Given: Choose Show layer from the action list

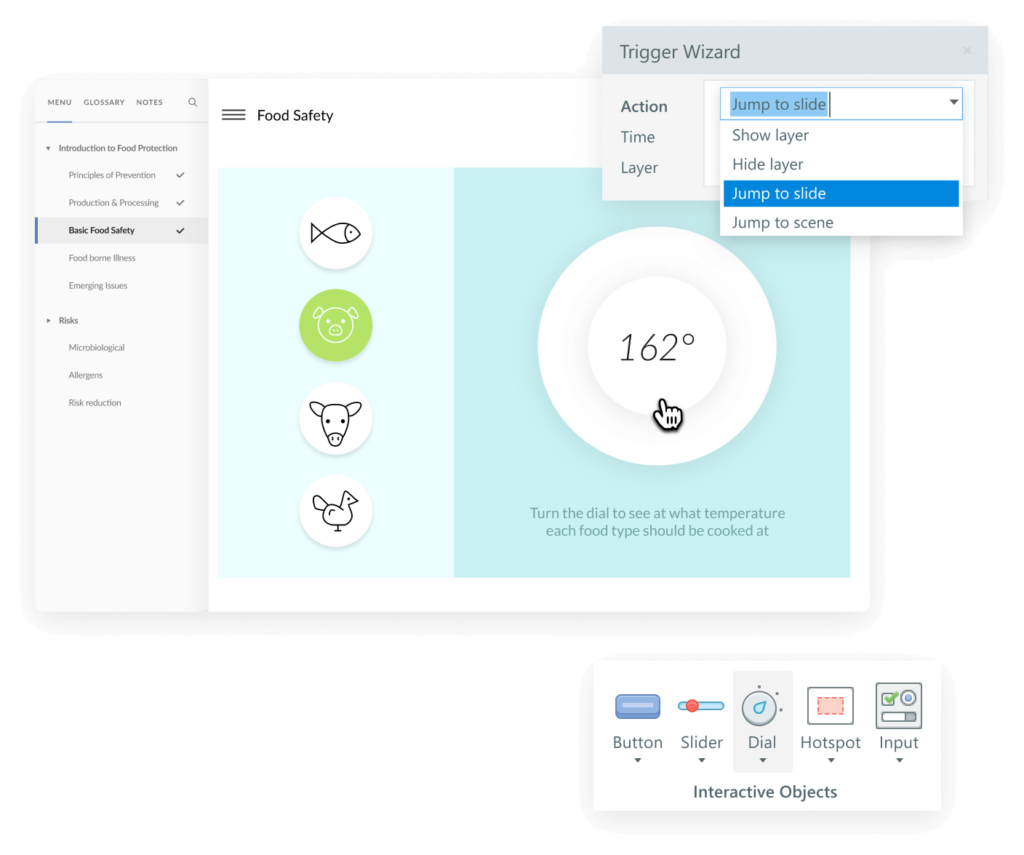Looking at the screenshot, I should [x=770, y=135].
